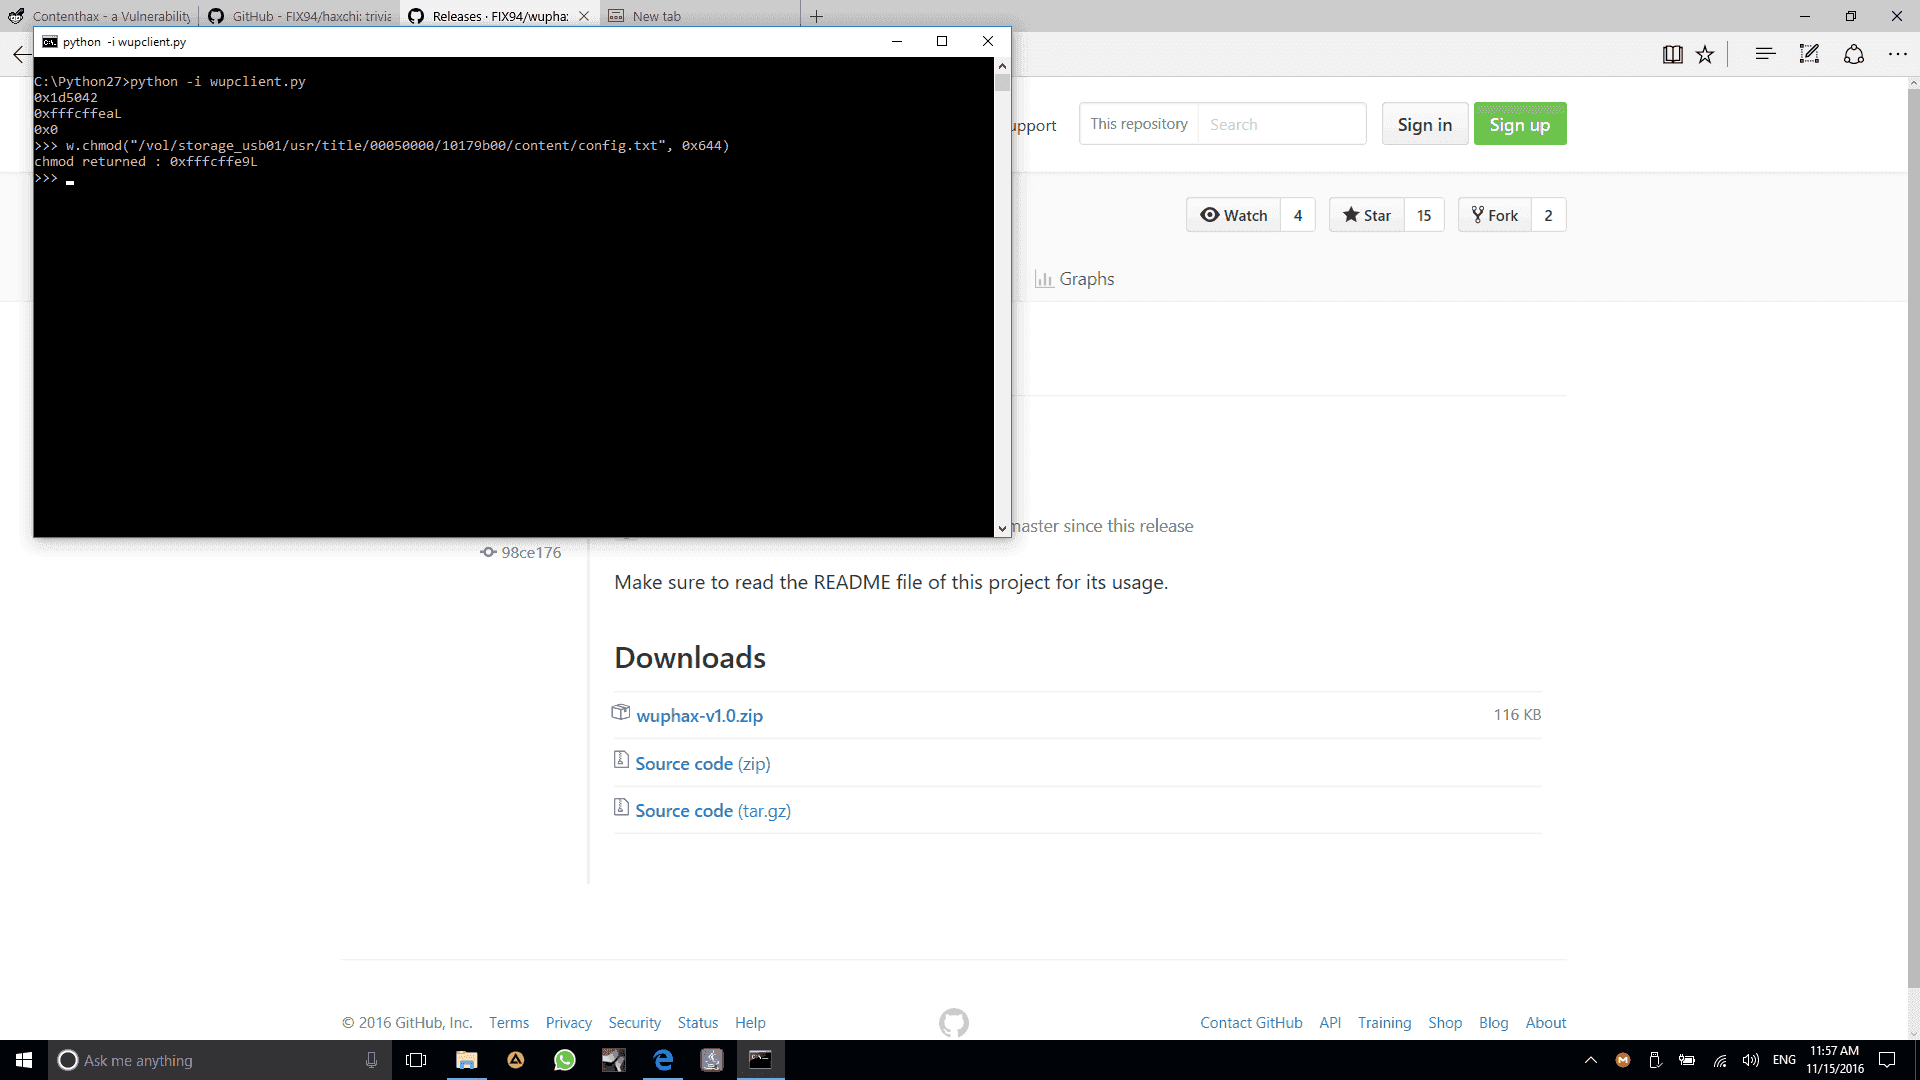The width and height of the screenshot is (1920, 1080).
Task: Open the forks count 2
Action: 1548,215
